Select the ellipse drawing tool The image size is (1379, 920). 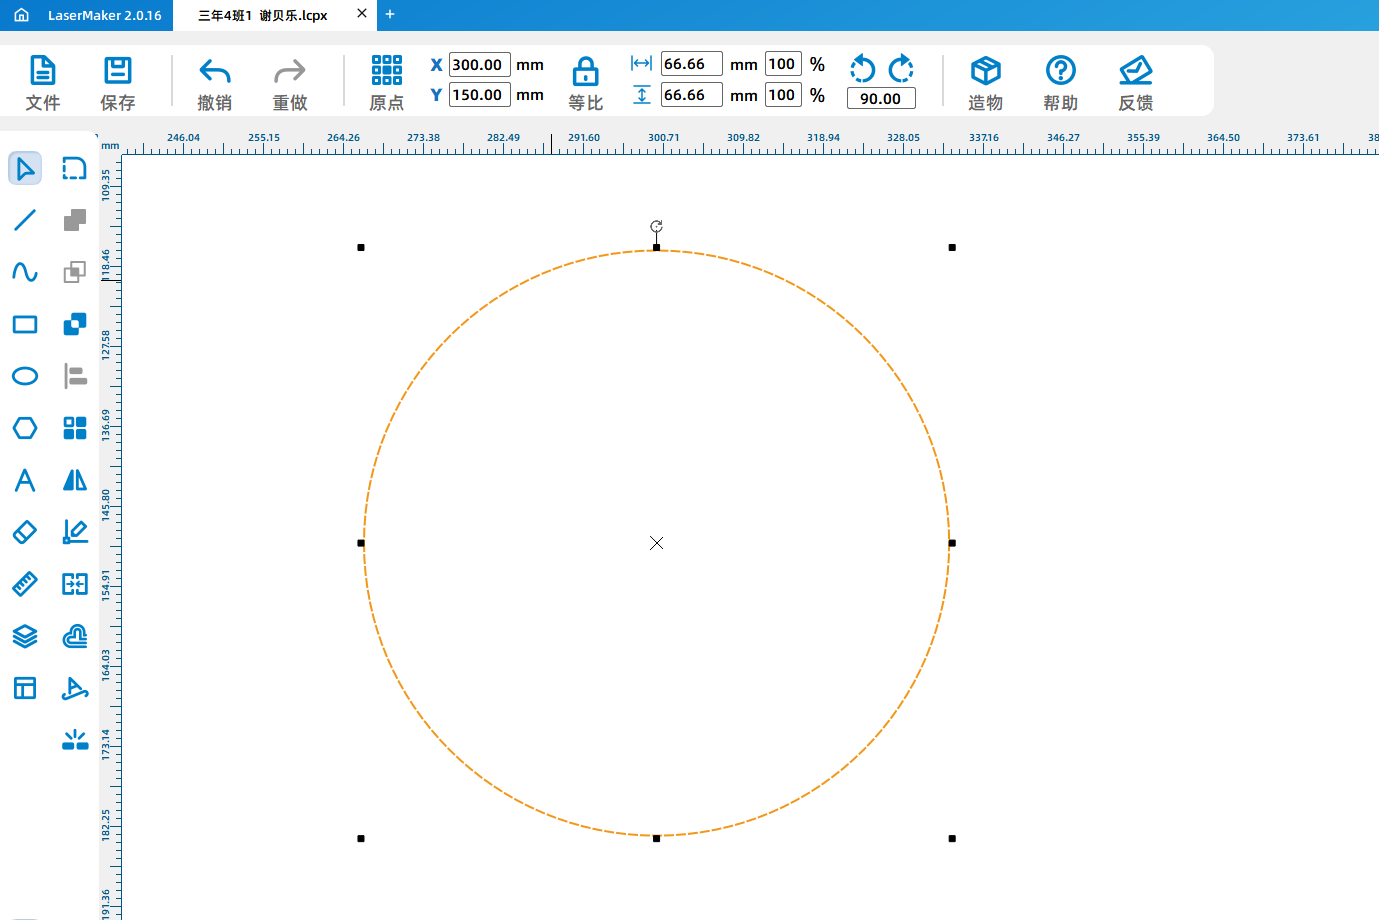click(x=25, y=376)
